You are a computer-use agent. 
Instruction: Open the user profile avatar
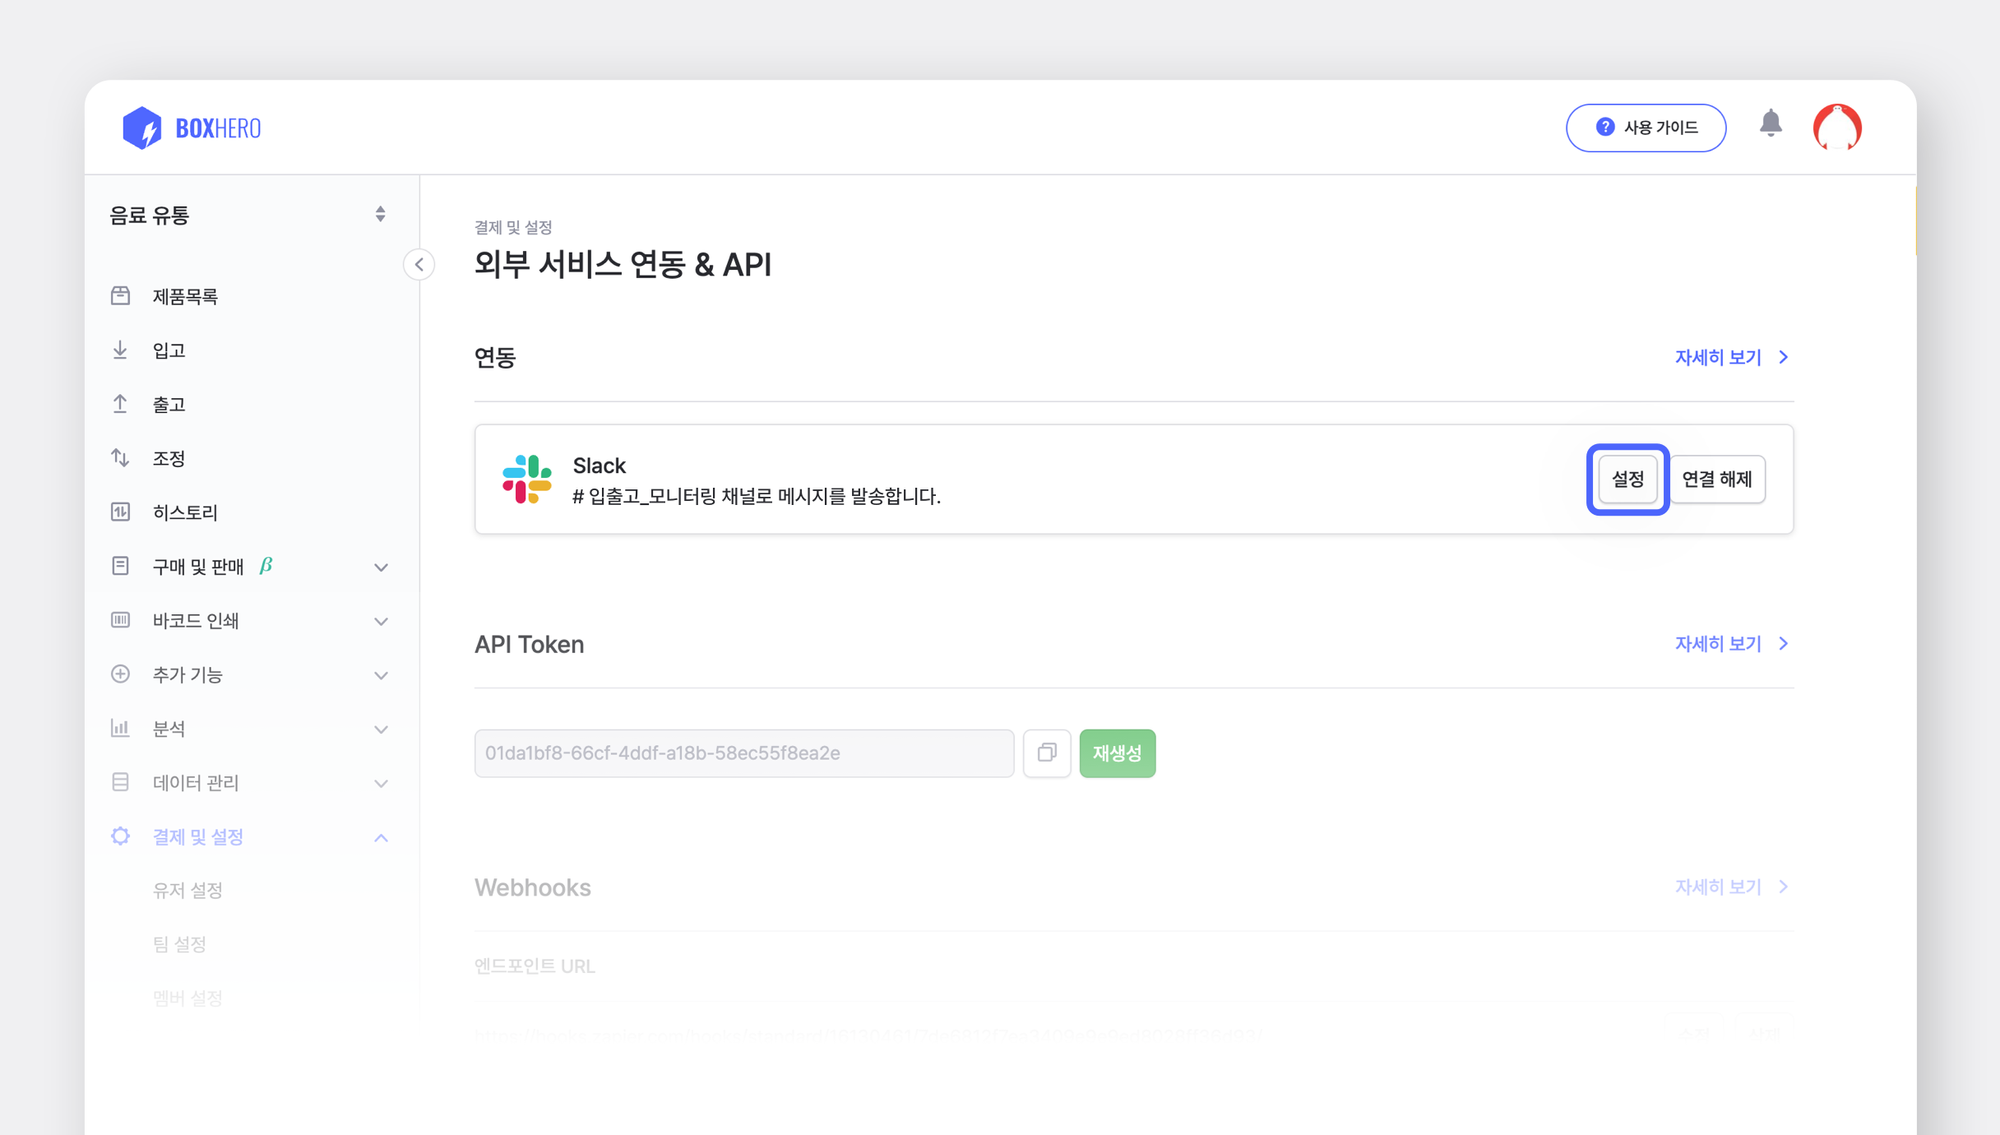point(1837,128)
